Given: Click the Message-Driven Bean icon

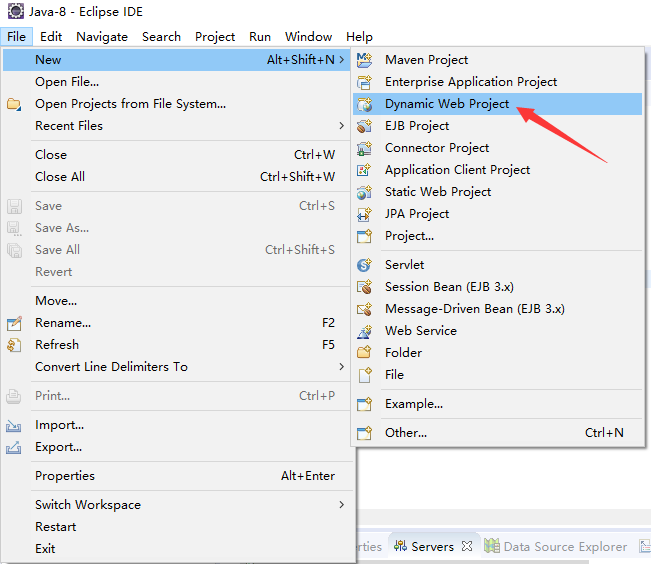Looking at the screenshot, I should click(364, 309).
